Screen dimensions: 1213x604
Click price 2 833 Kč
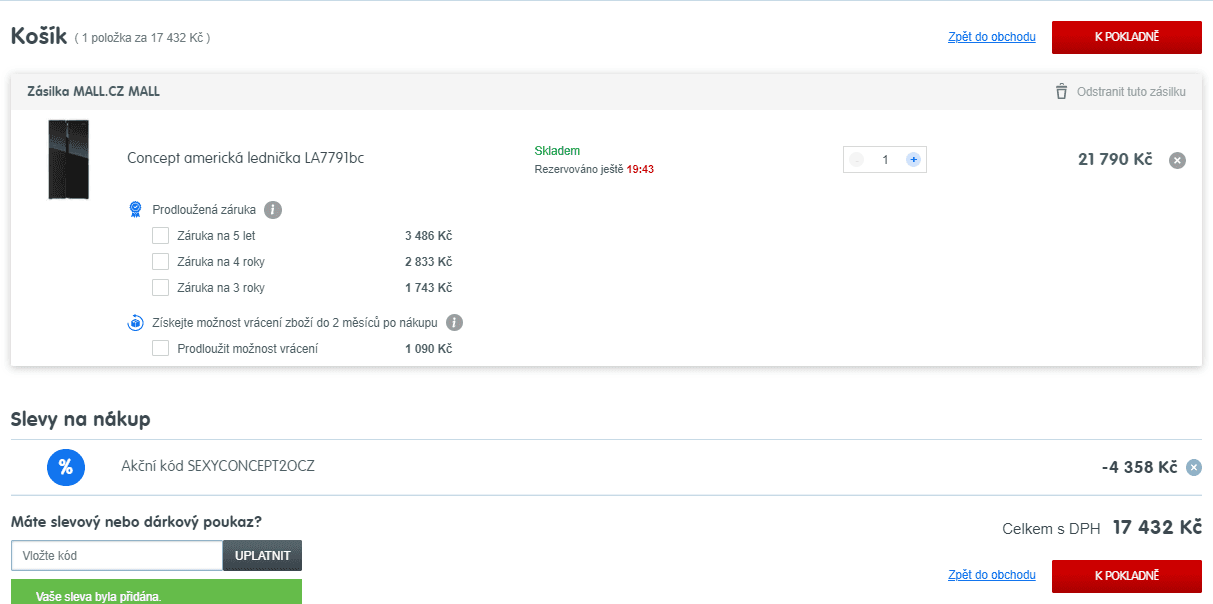(428, 262)
